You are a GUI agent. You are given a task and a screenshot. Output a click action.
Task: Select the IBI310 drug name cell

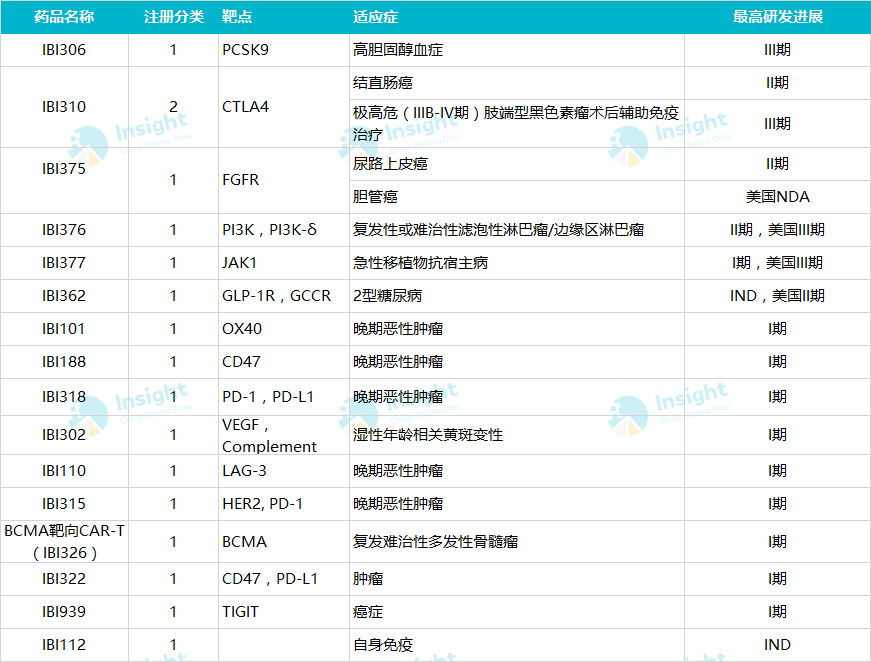coord(64,107)
